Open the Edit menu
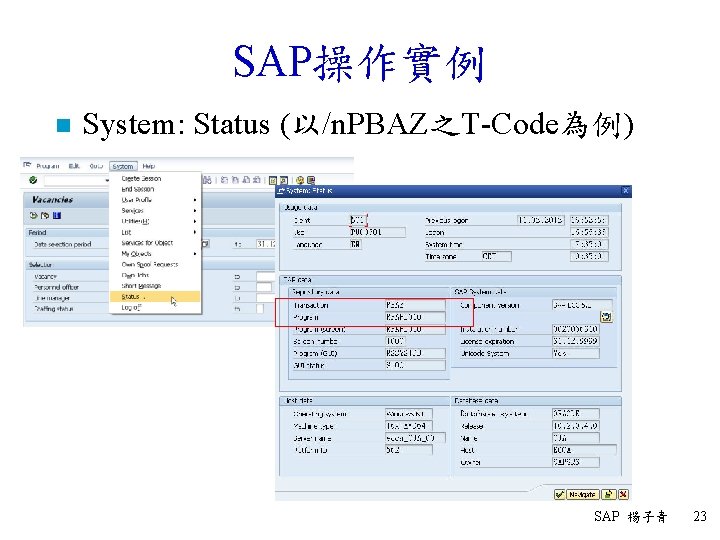 74,166
